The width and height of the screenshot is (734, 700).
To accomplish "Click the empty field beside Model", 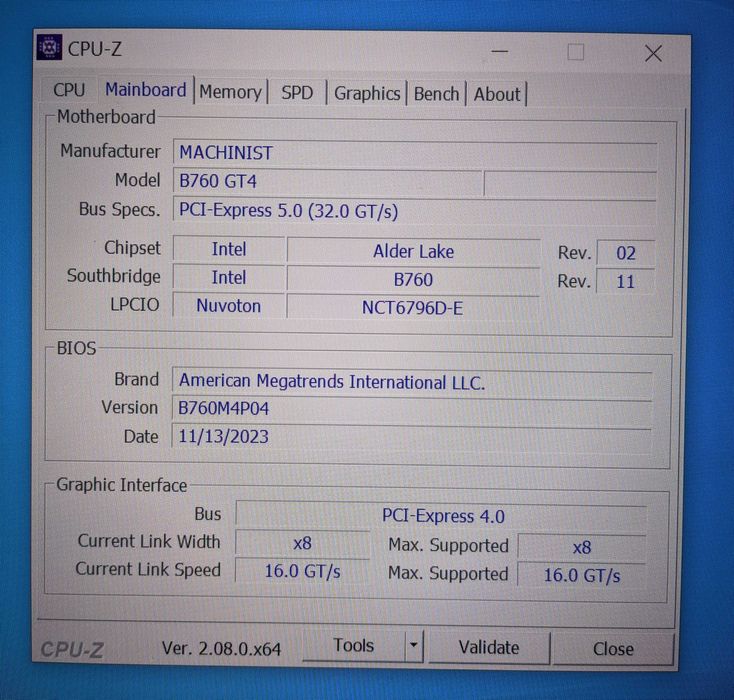I will 570,184.
